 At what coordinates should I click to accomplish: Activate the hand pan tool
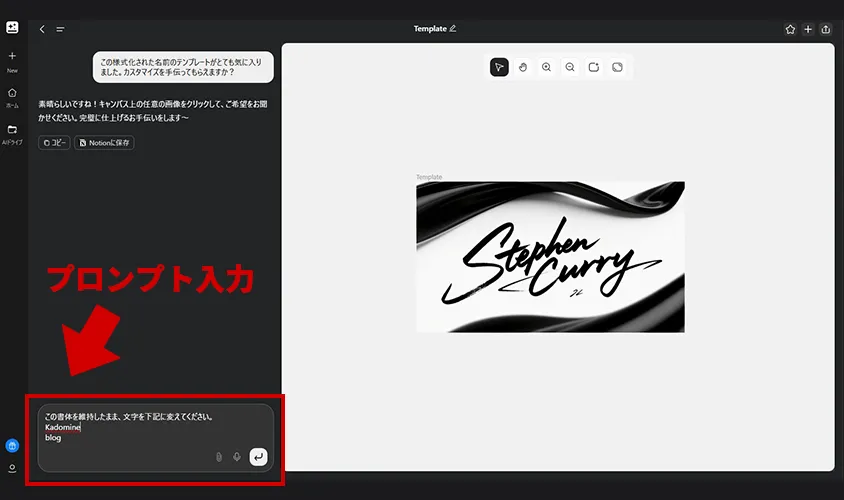click(523, 67)
